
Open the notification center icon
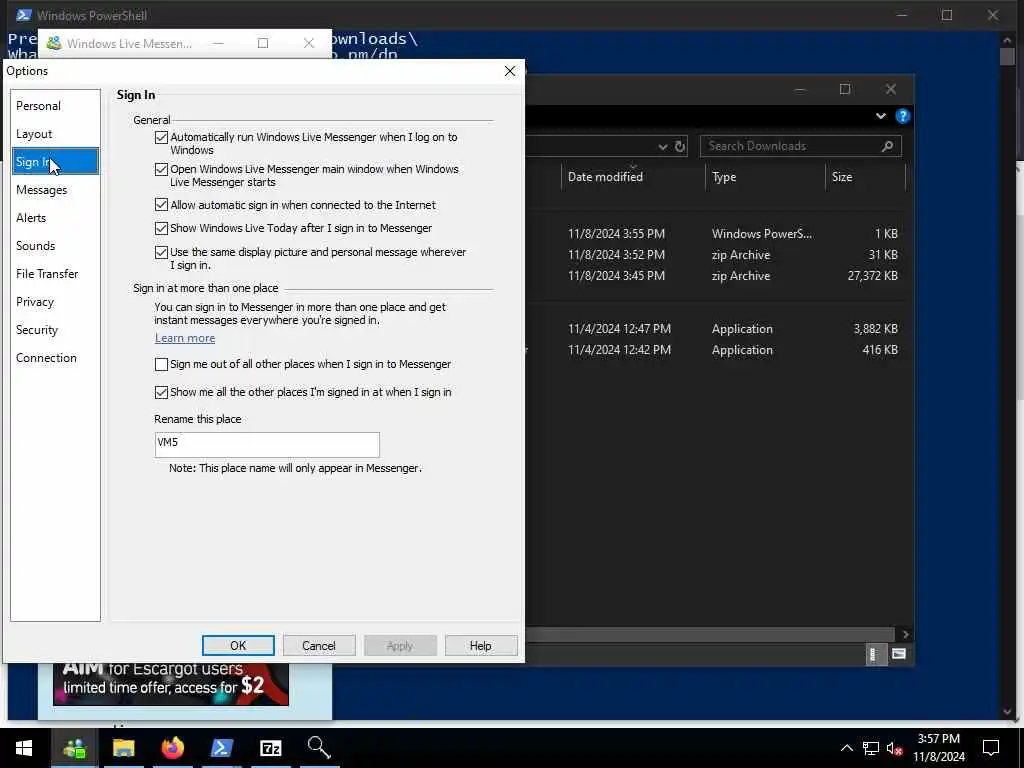[991, 748]
